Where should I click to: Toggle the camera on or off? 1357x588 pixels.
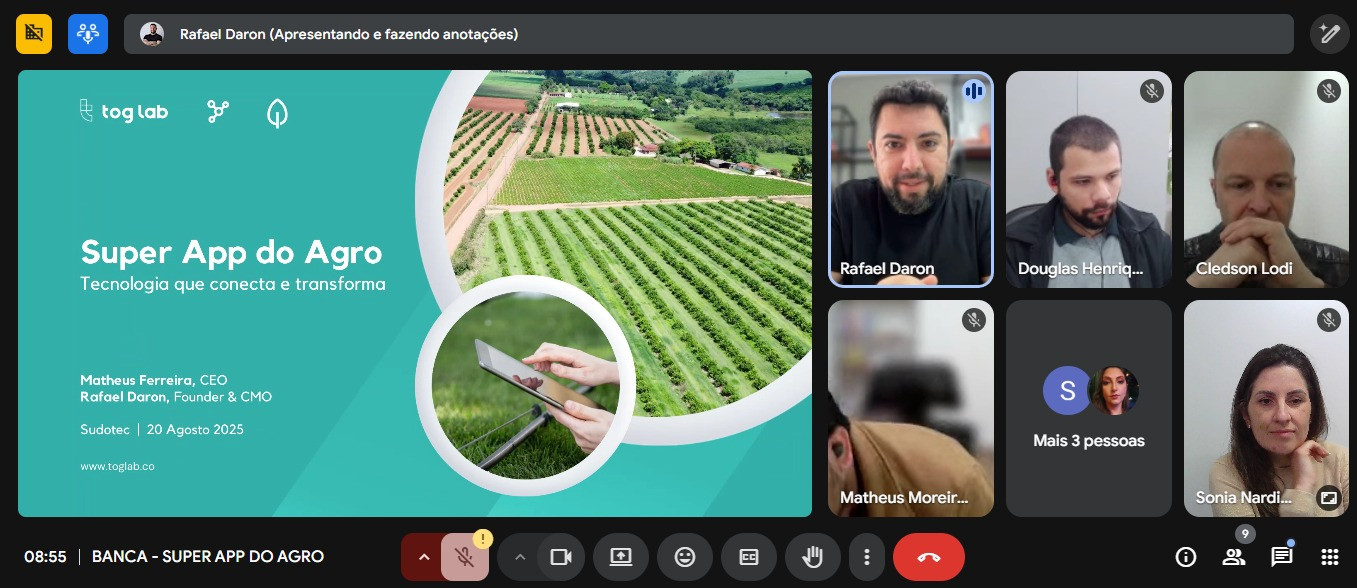[x=561, y=557]
